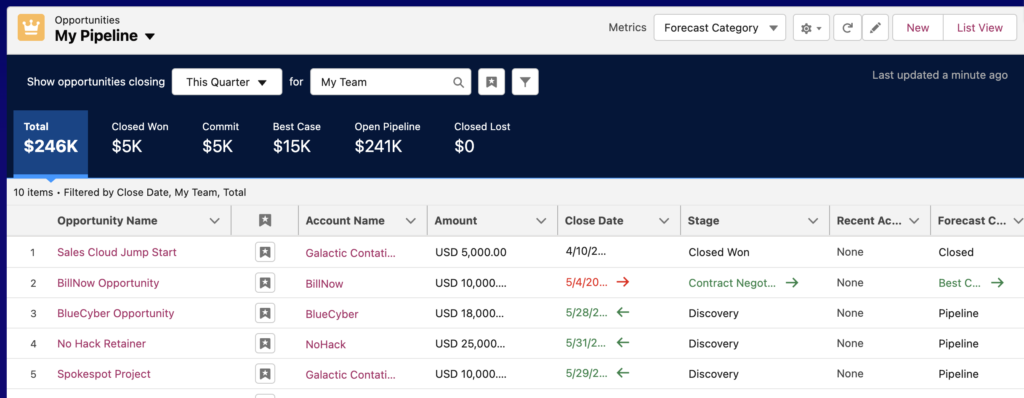
Task: Open Stage column menu chevron
Action: pyautogui.click(x=812, y=221)
